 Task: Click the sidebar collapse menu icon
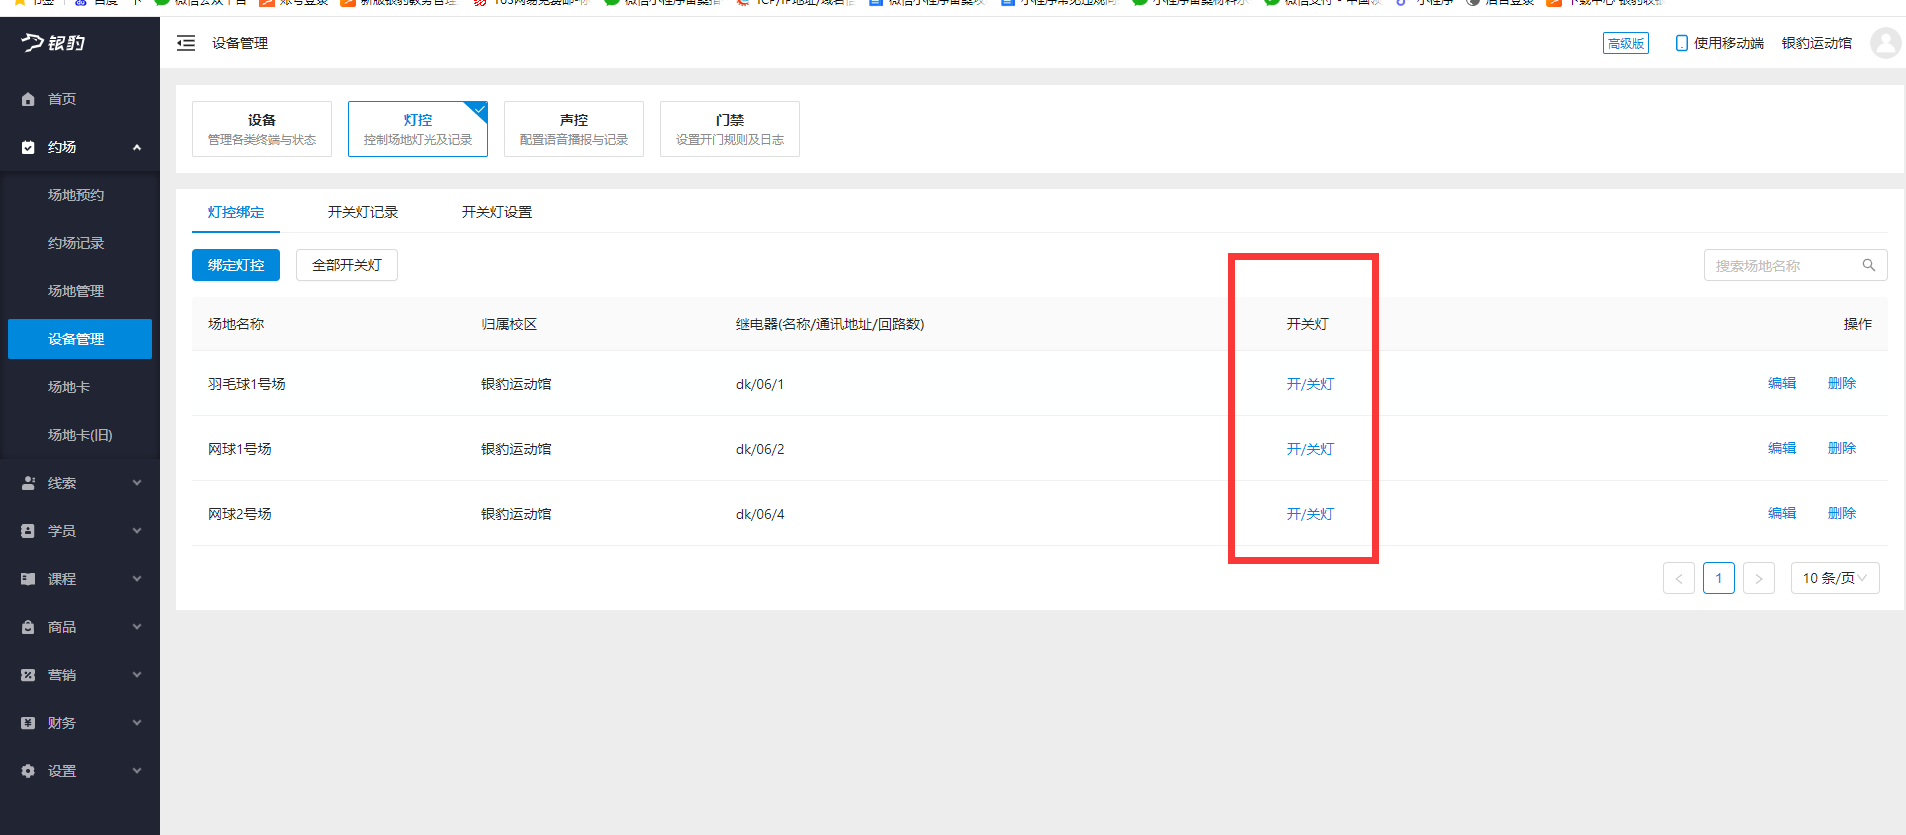point(186,43)
